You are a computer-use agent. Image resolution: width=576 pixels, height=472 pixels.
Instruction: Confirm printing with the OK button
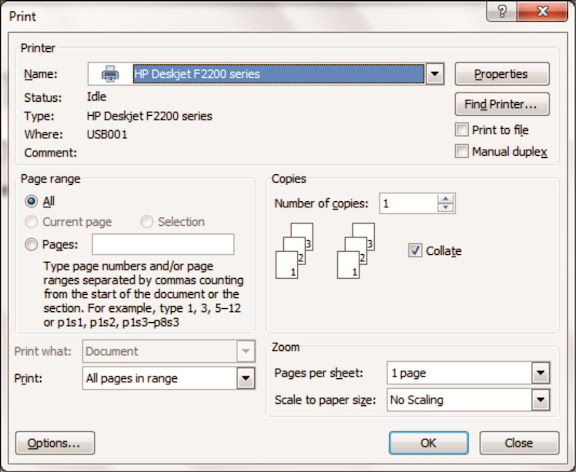429,443
